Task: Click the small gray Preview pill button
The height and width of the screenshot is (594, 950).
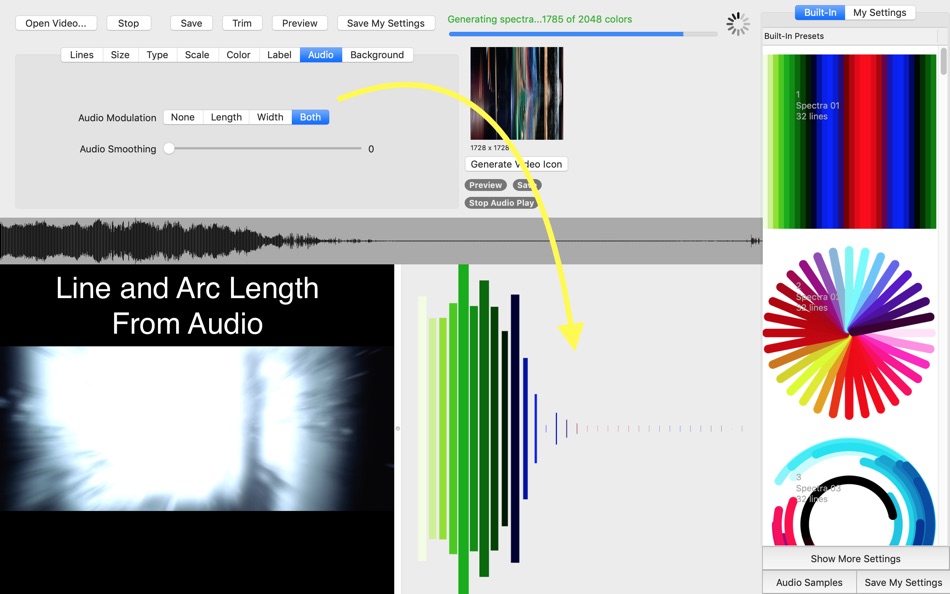Action: click(x=485, y=185)
